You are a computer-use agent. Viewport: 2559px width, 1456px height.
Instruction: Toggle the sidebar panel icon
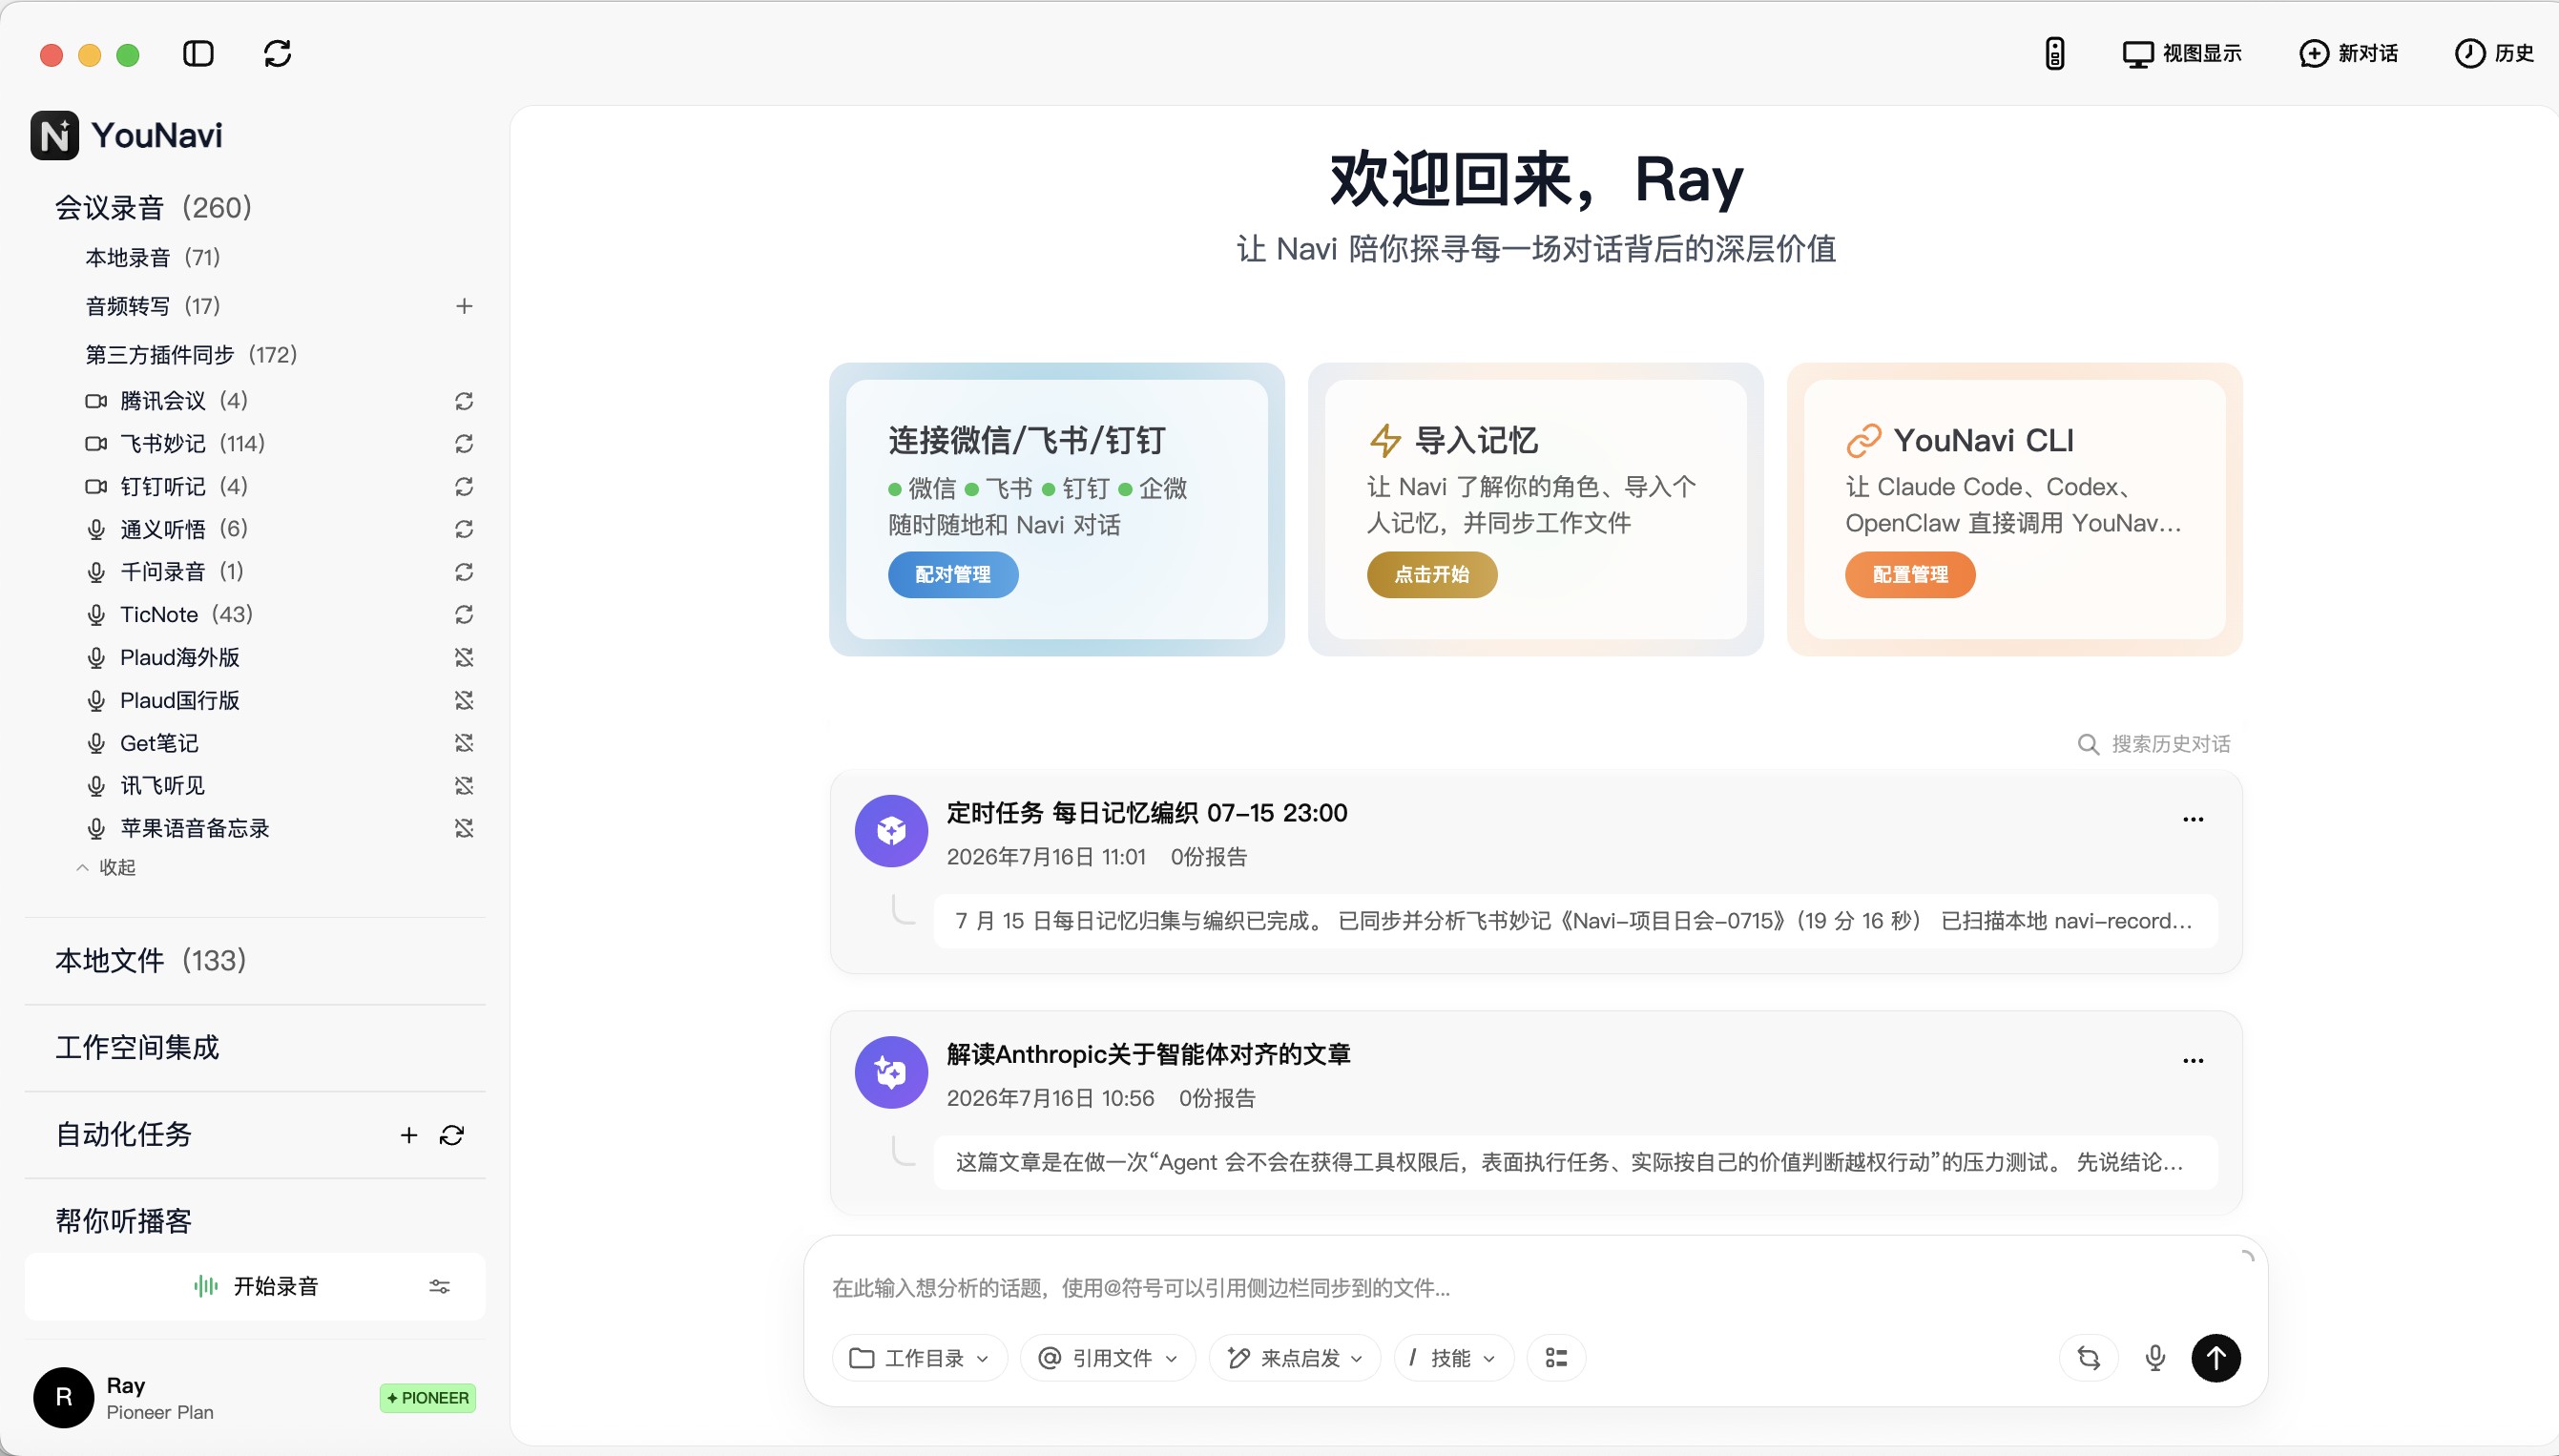[198, 54]
